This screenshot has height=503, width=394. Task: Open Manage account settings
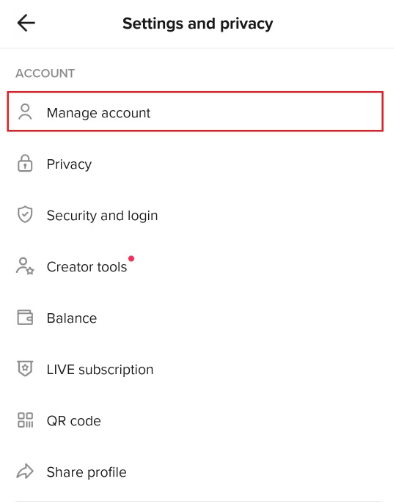[195, 112]
